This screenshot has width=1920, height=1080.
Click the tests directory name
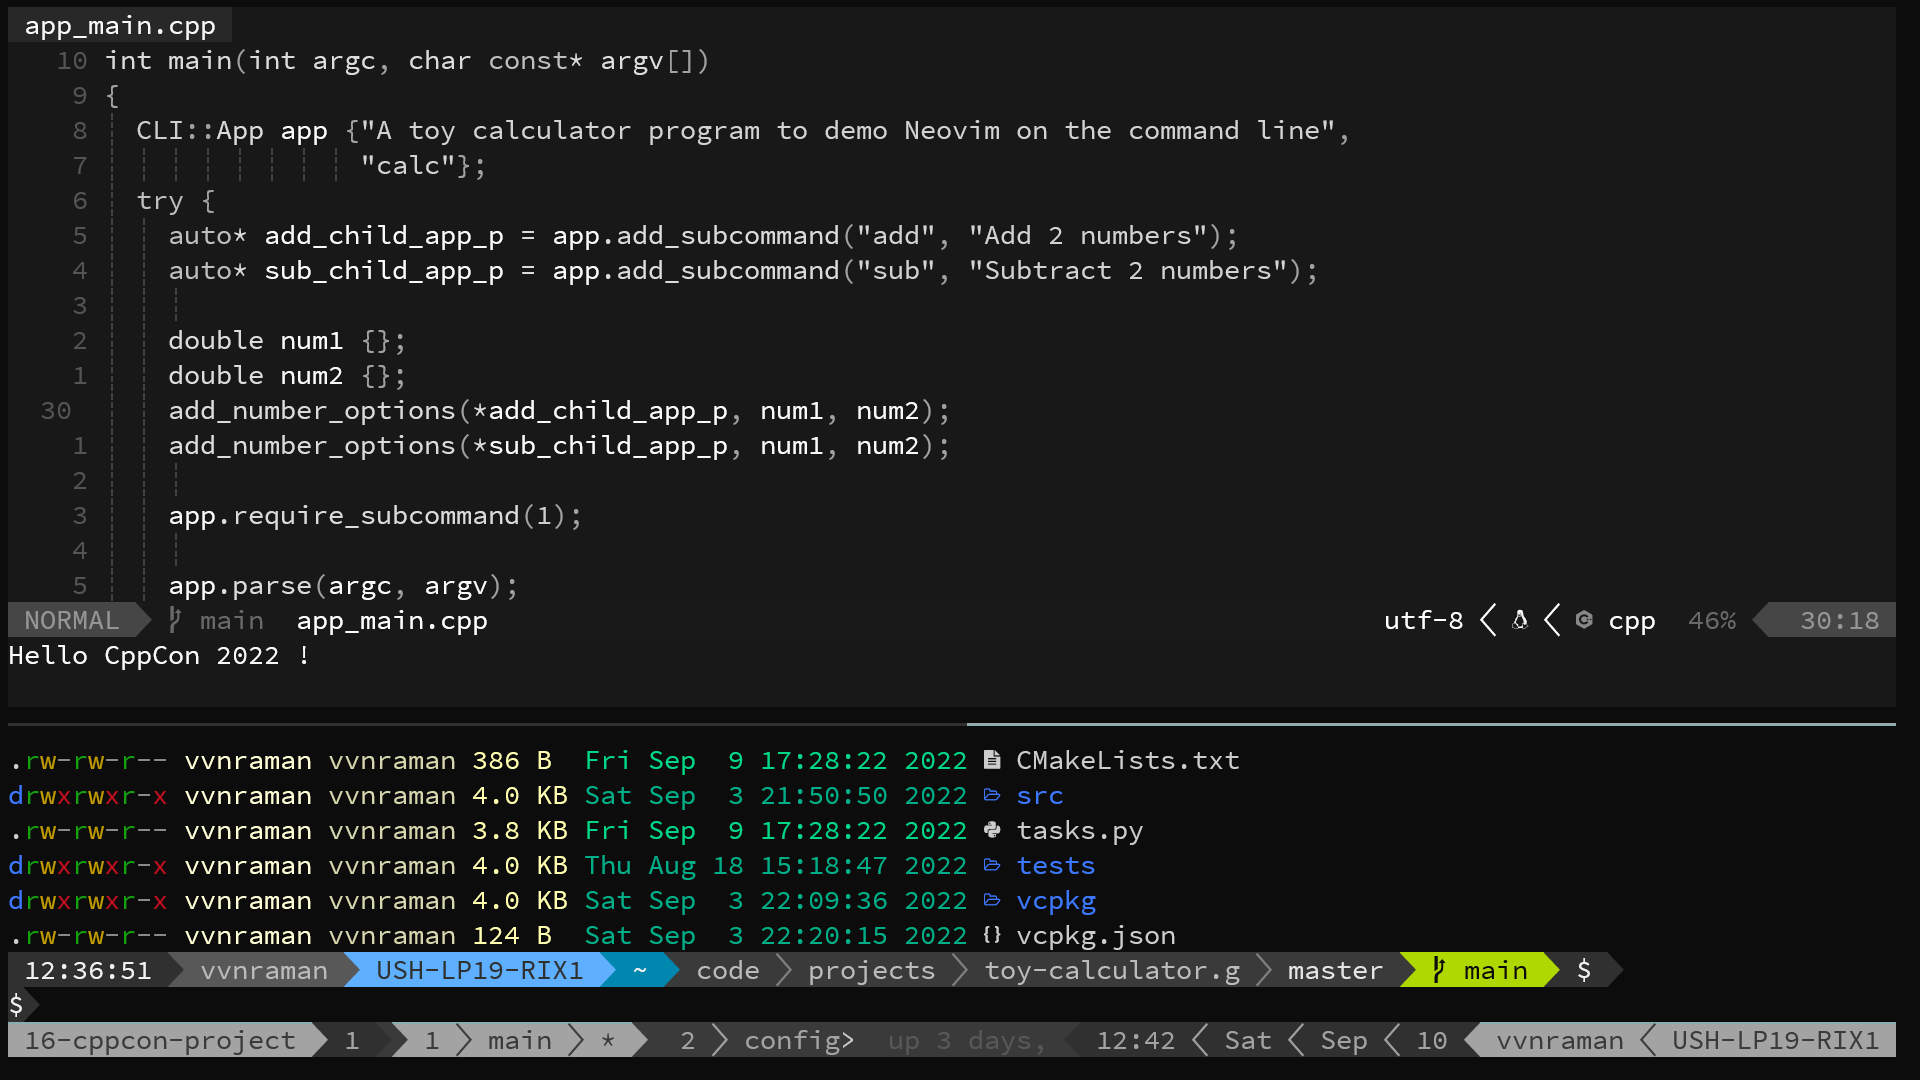1056,865
